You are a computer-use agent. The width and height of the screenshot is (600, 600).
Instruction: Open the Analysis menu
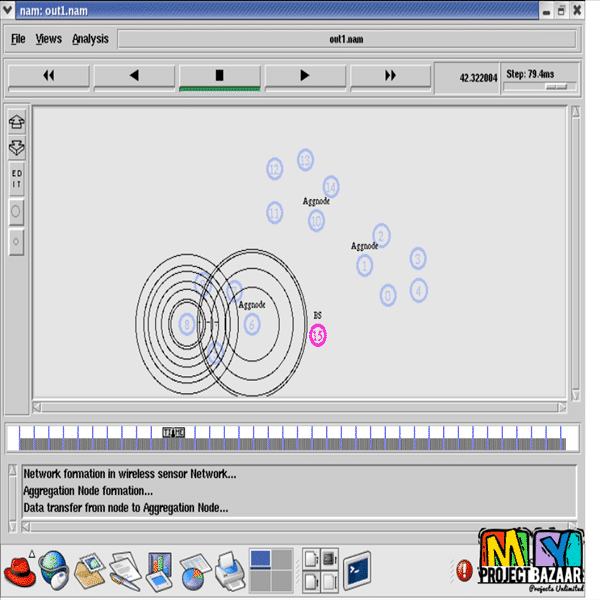[x=90, y=39]
